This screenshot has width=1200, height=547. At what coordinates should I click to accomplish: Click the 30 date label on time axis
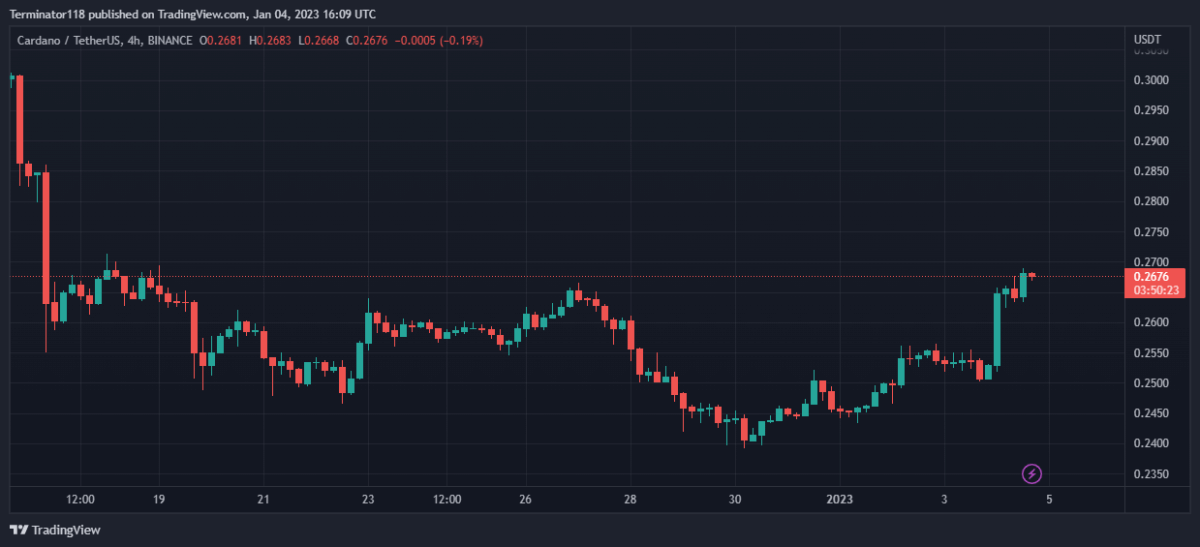click(x=734, y=499)
